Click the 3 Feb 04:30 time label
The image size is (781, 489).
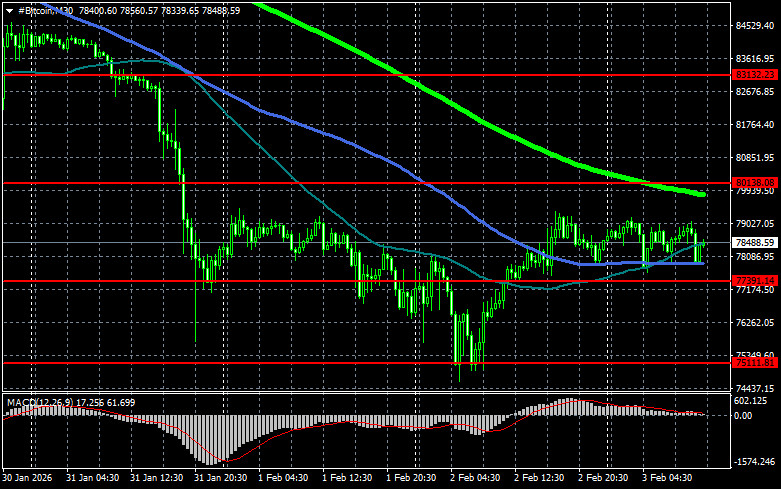[x=667, y=478]
